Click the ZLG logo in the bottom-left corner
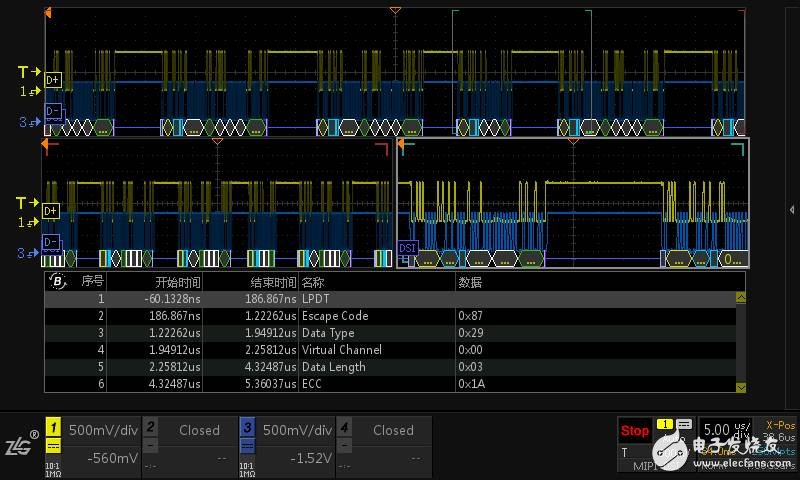 click(x=22, y=443)
